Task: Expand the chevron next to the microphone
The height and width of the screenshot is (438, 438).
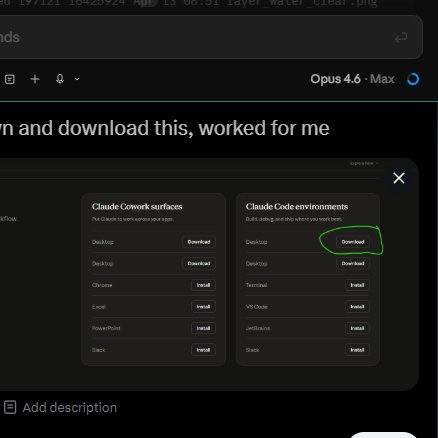Action: pos(77,79)
